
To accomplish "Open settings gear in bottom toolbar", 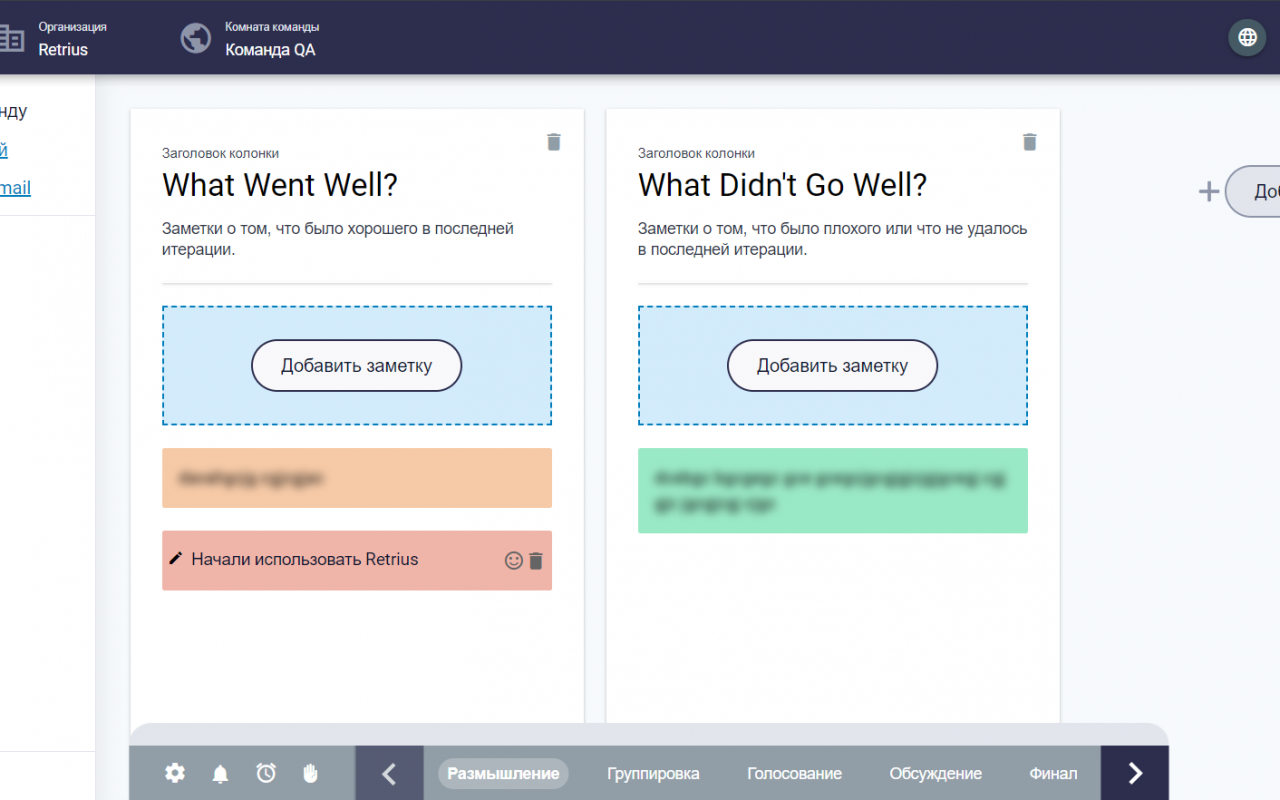I will [175, 773].
